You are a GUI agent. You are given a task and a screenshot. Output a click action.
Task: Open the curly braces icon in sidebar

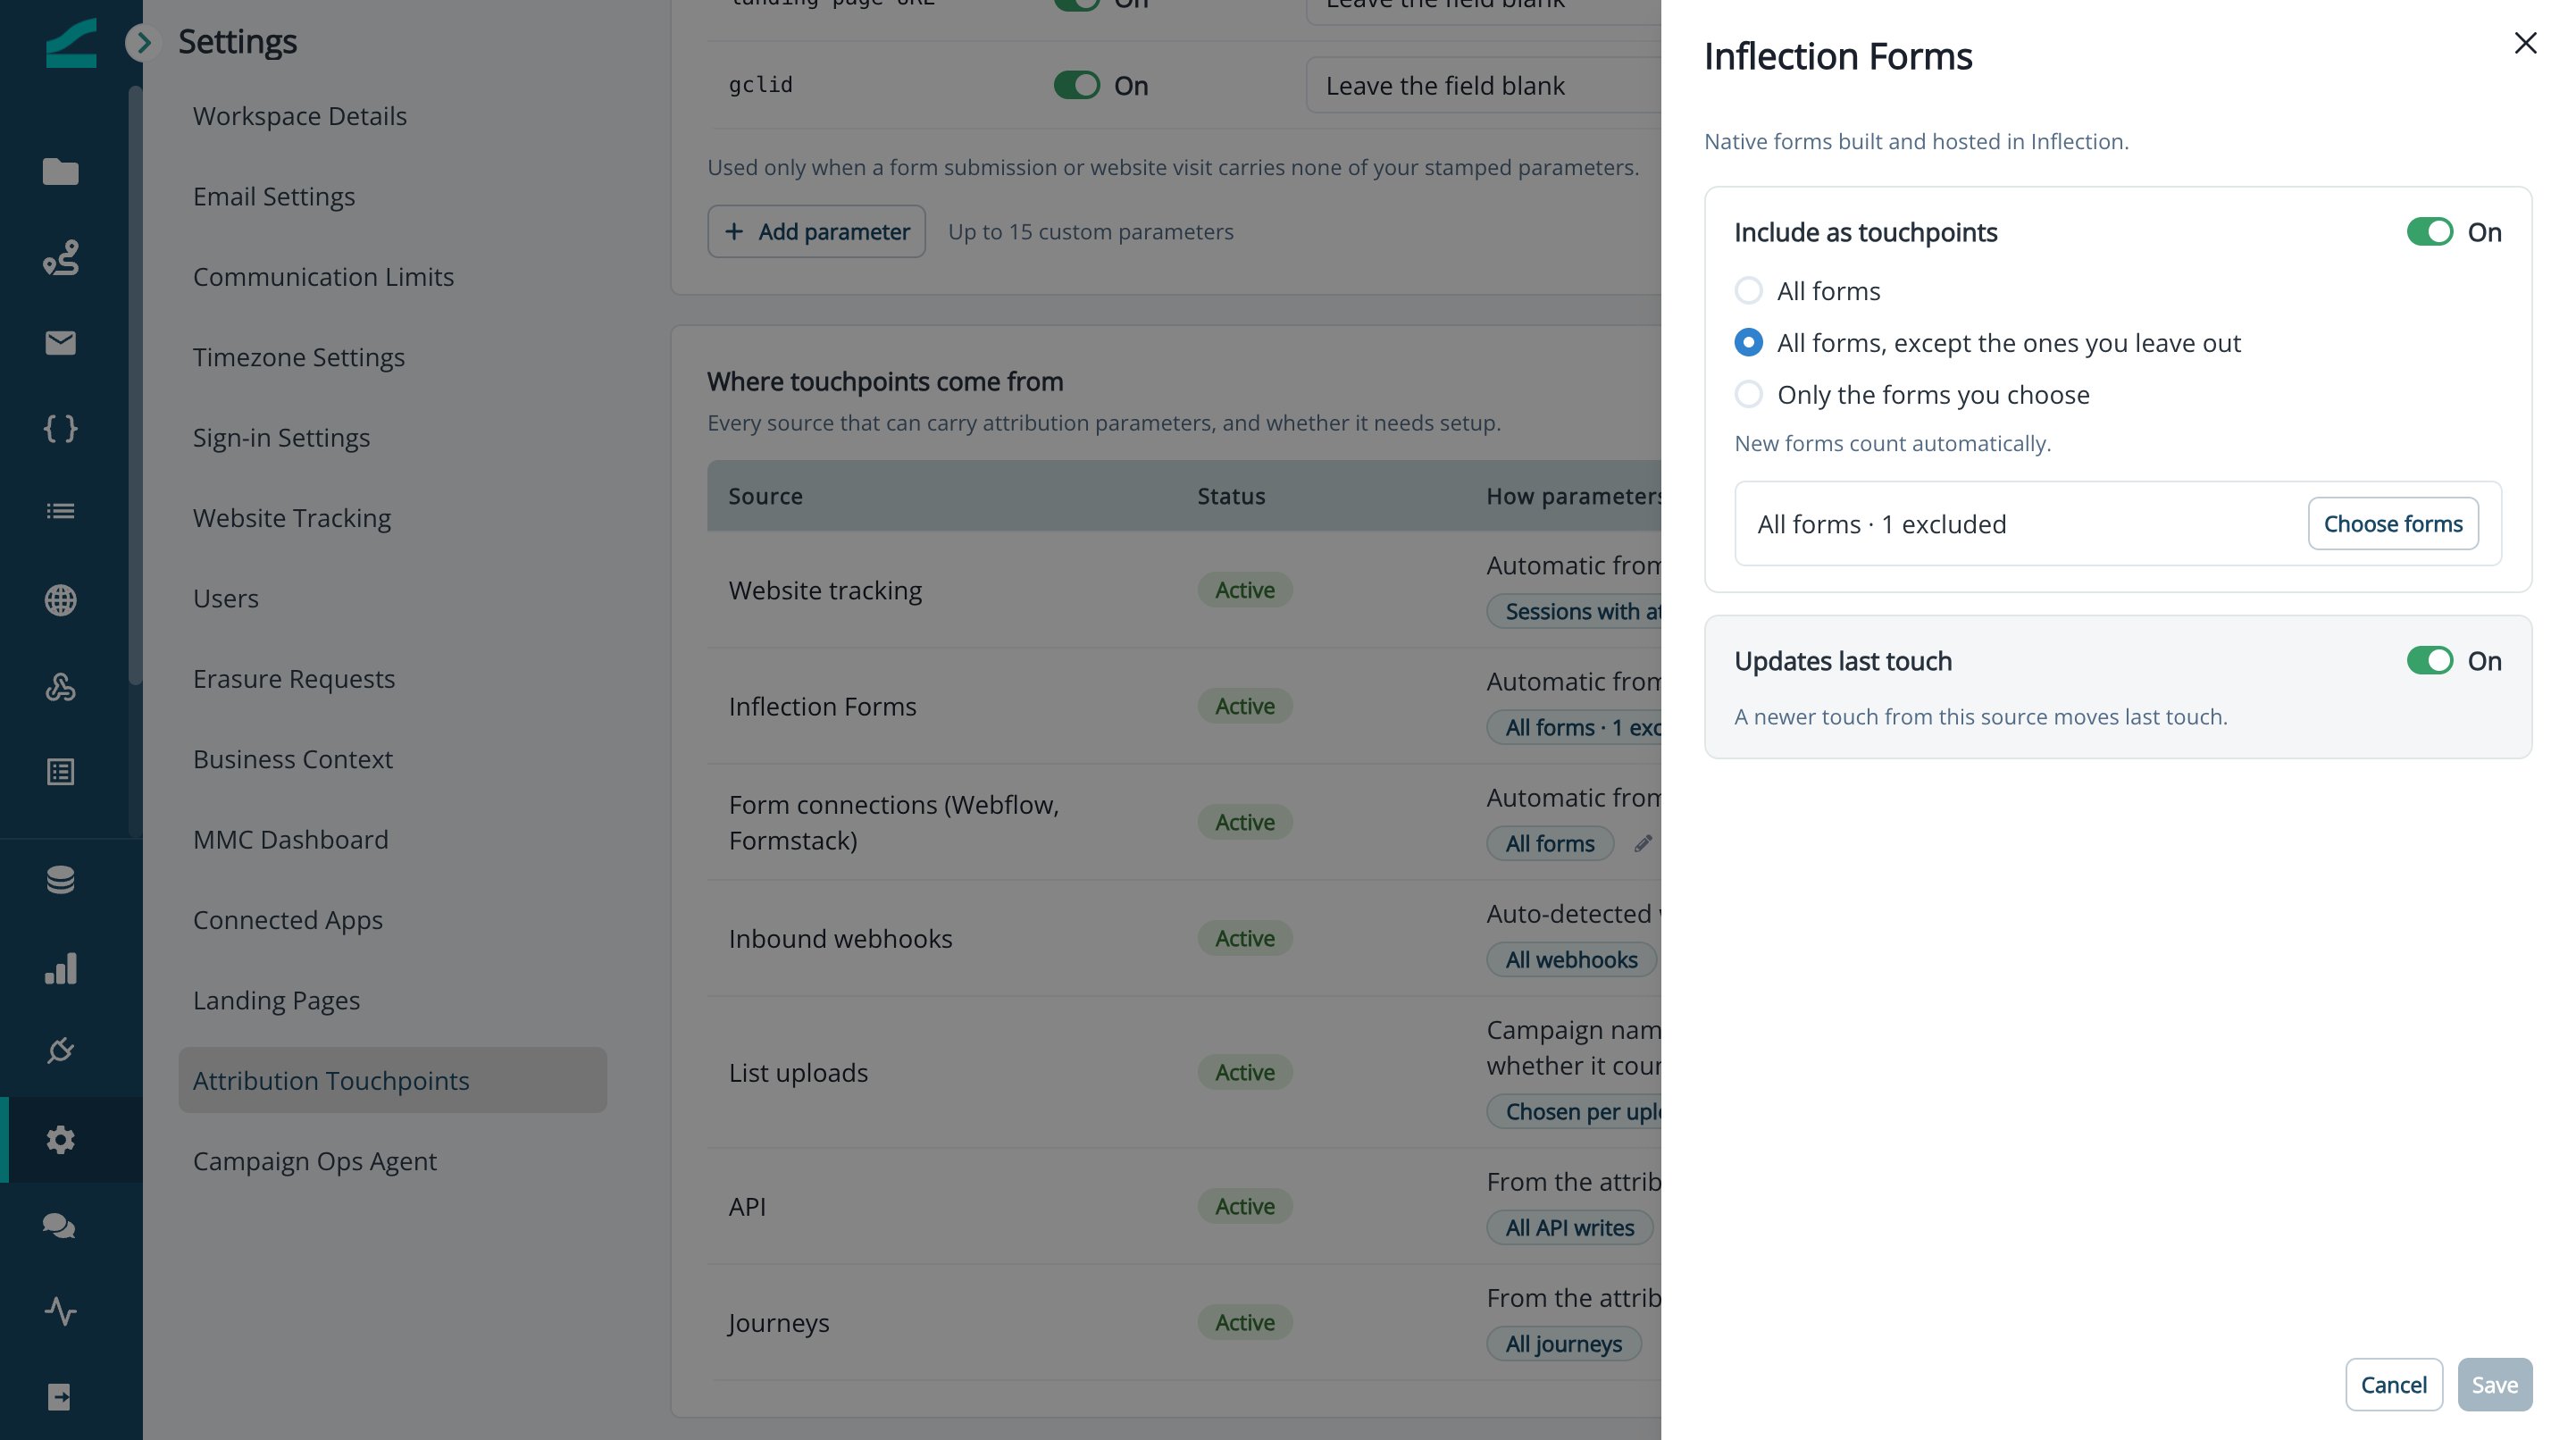(x=60, y=429)
